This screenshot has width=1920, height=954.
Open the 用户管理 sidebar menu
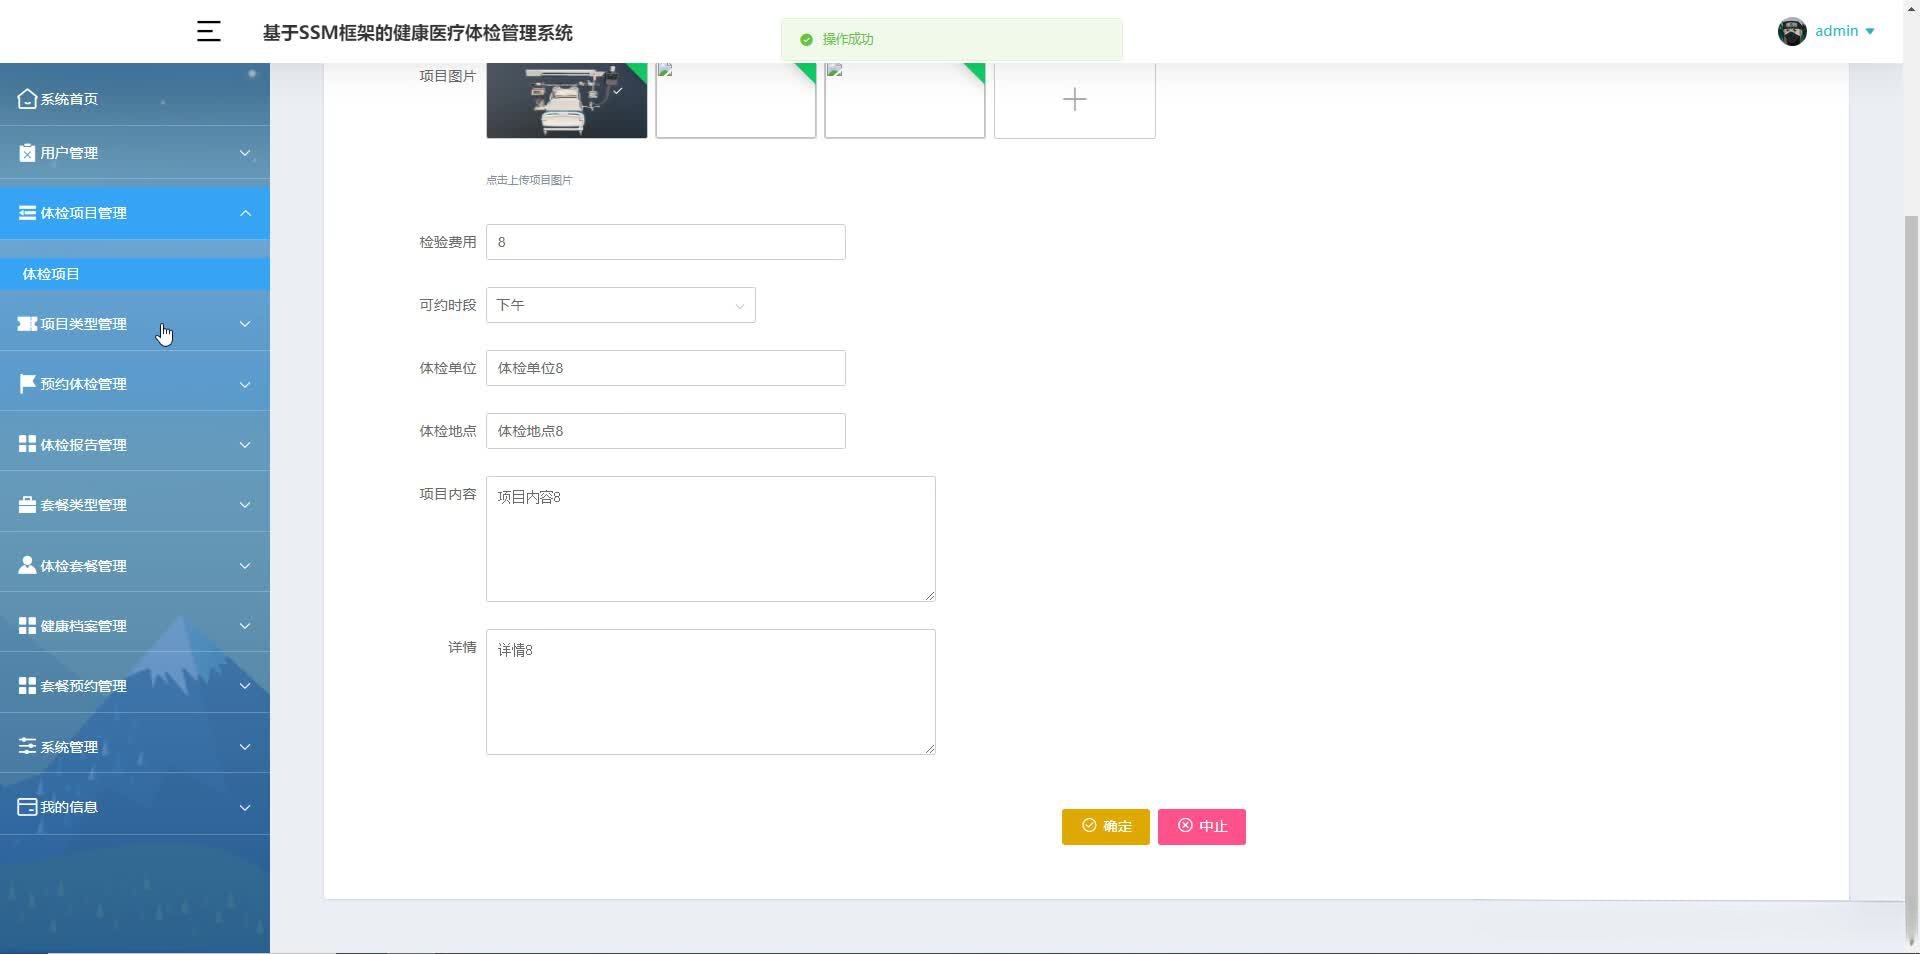point(135,153)
